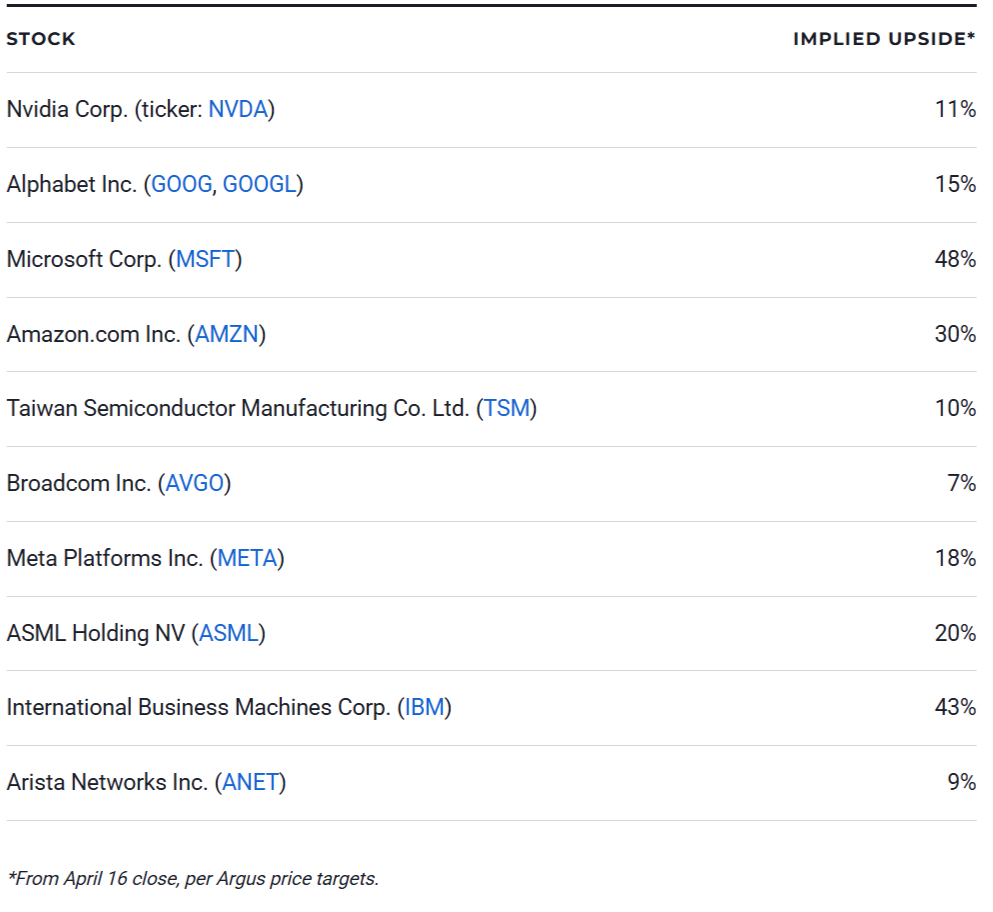The width and height of the screenshot is (993, 912).
Task: Click 'Taiwan Semiconductor Manufacturing Co. Ltd.' text
Action: coord(238,408)
